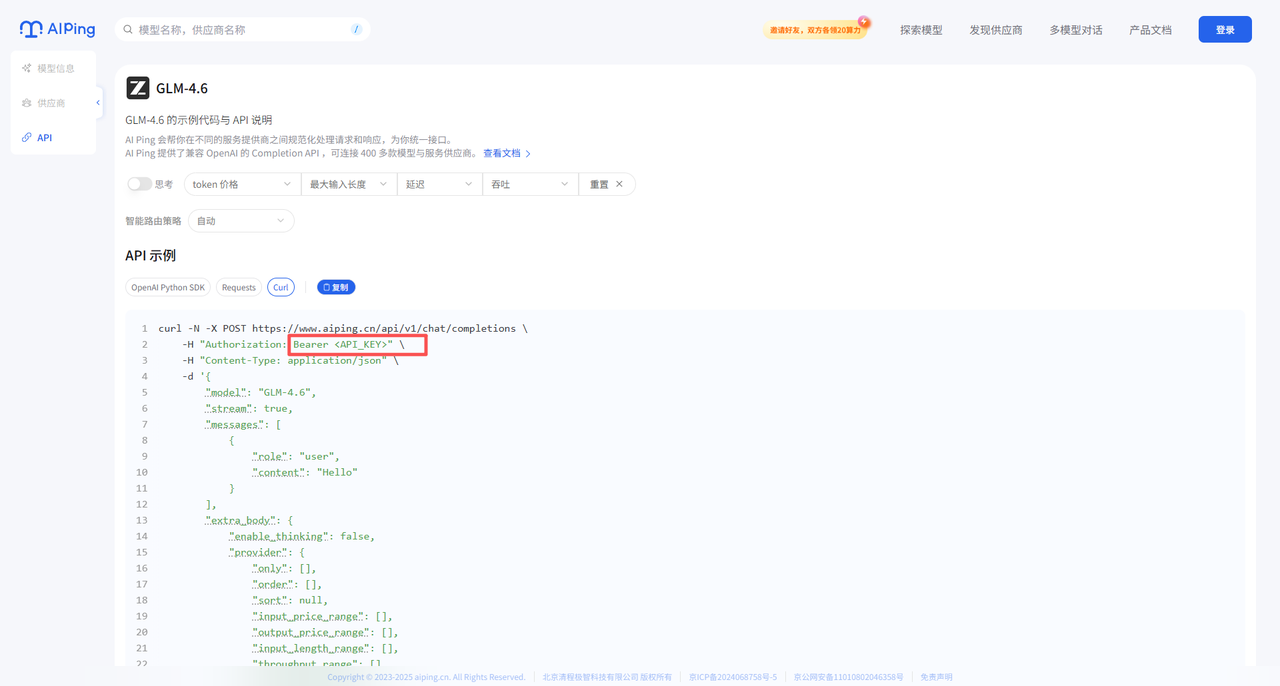Screen dimensions: 1280x686
Task: Clear filters with the 重置 X icon
Action: [619, 184]
